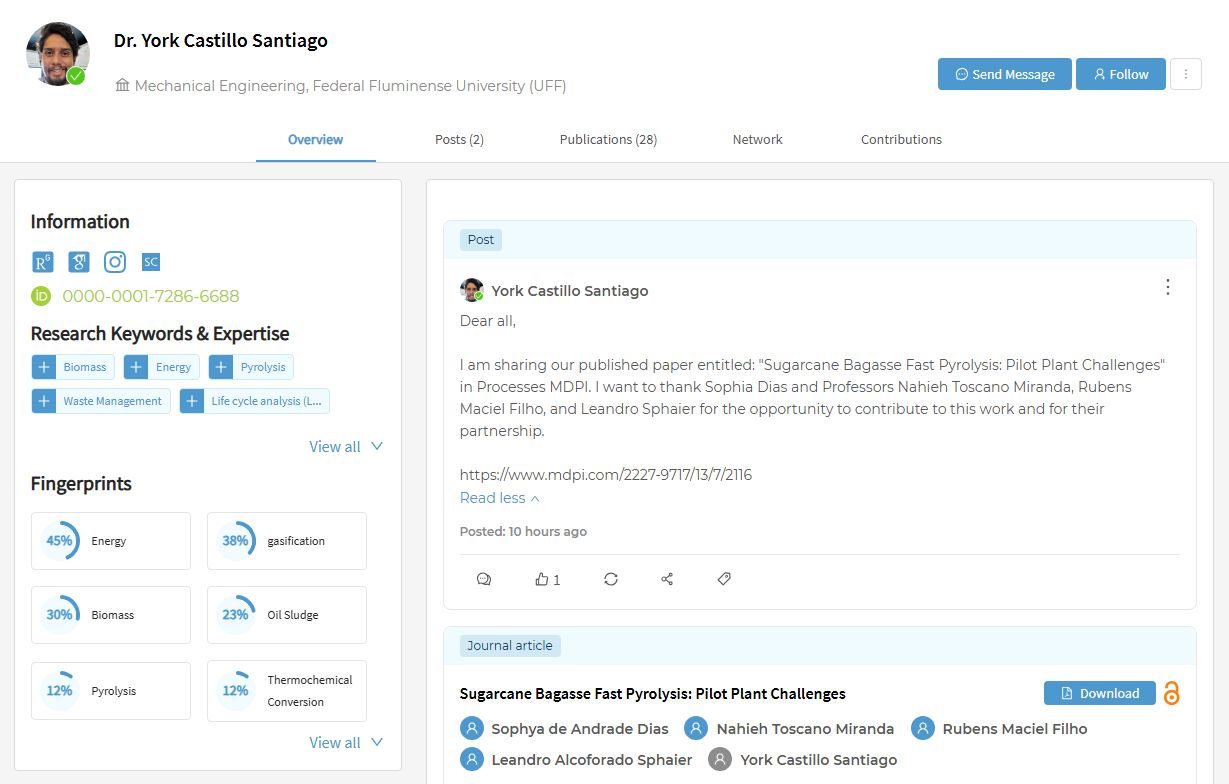1229x784 pixels.
Task: Click Sophya de Andrade Dias author icon
Action: click(471, 729)
